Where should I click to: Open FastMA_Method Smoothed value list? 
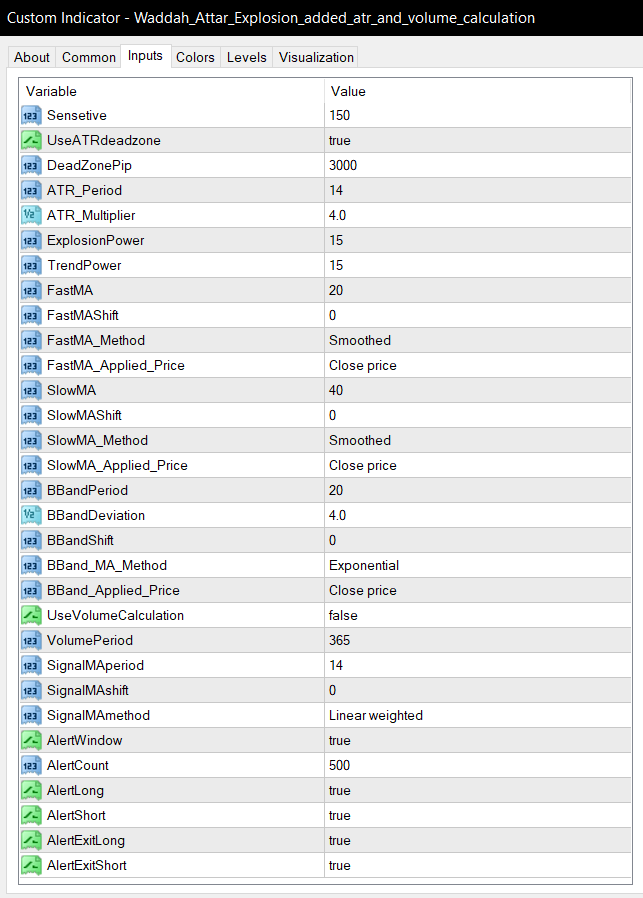tap(478, 341)
